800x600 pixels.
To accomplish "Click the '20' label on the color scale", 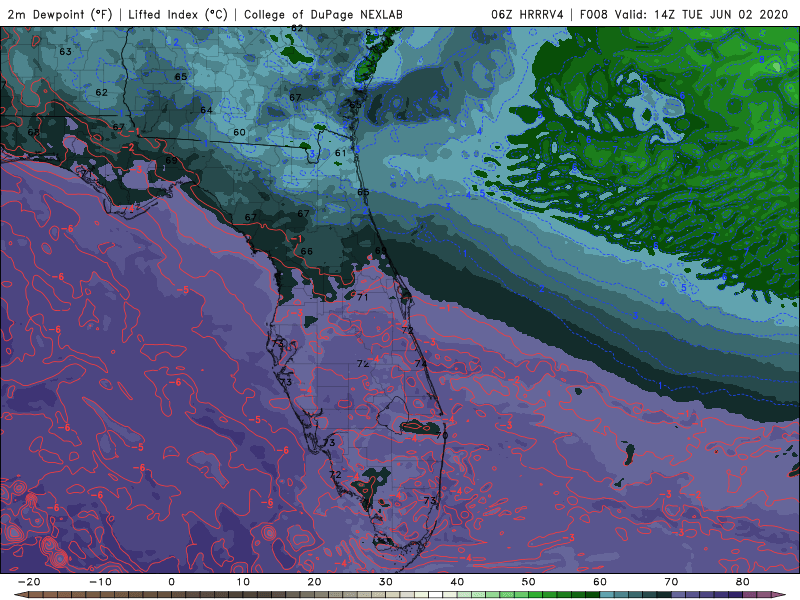I will click(314, 582).
